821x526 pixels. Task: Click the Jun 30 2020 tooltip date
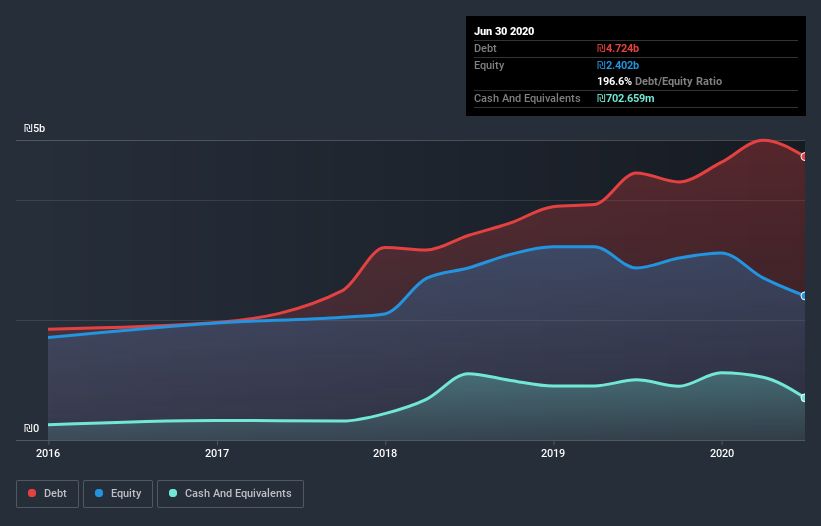(x=504, y=31)
